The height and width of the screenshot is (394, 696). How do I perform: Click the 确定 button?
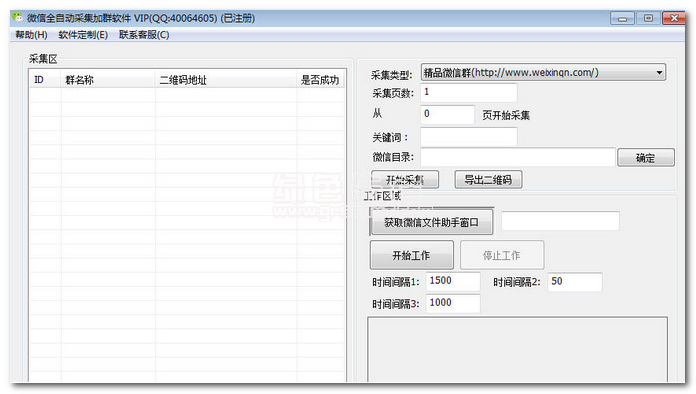(646, 158)
